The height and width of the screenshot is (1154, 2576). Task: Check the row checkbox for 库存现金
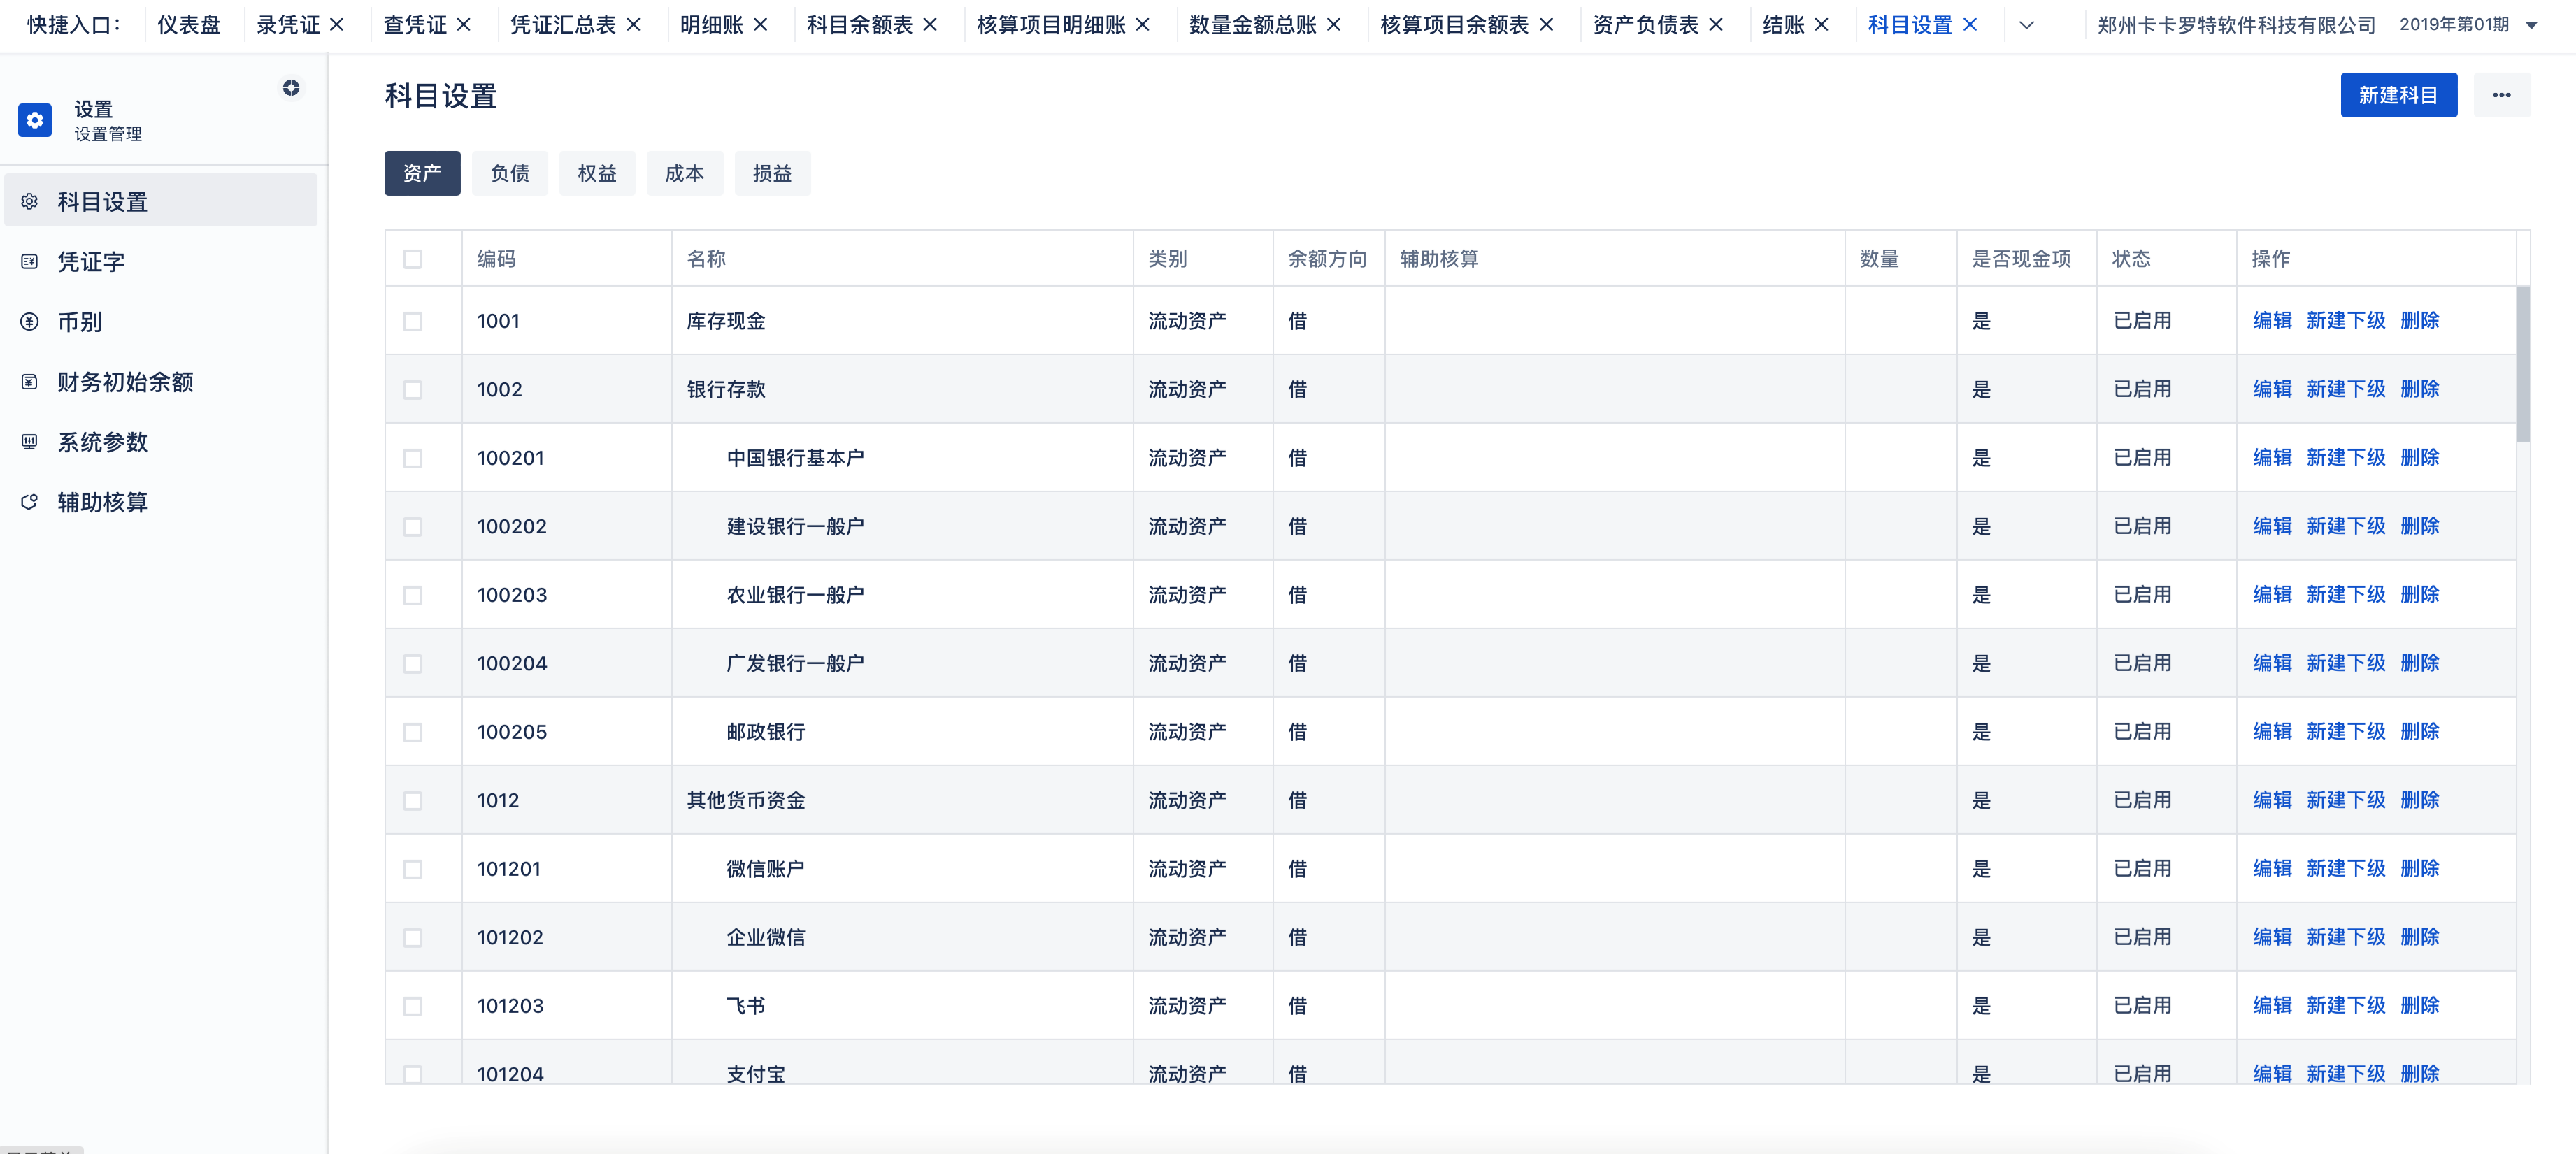(413, 321)
